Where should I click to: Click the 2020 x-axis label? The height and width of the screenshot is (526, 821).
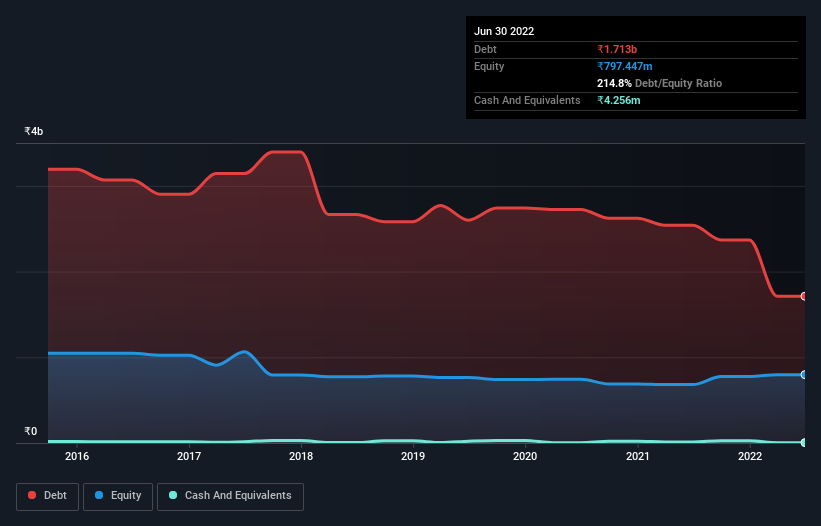tap(525, 456)
